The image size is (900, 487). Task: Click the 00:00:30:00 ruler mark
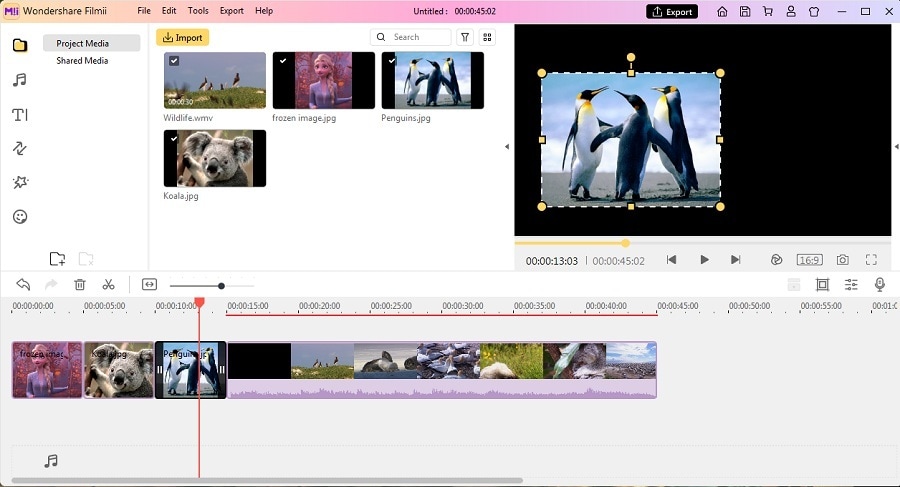(x=463, y=306)
